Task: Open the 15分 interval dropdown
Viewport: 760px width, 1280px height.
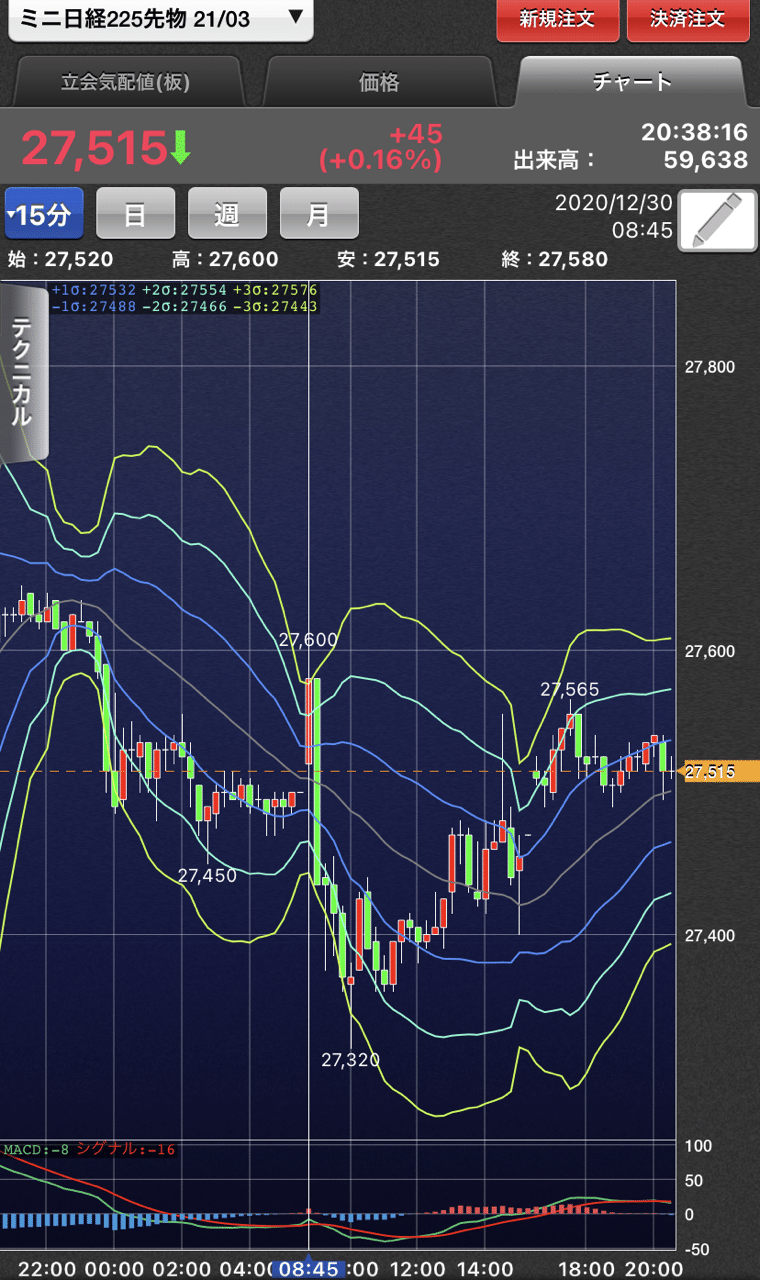Action: pyautogui.click(x=43, y=214)
